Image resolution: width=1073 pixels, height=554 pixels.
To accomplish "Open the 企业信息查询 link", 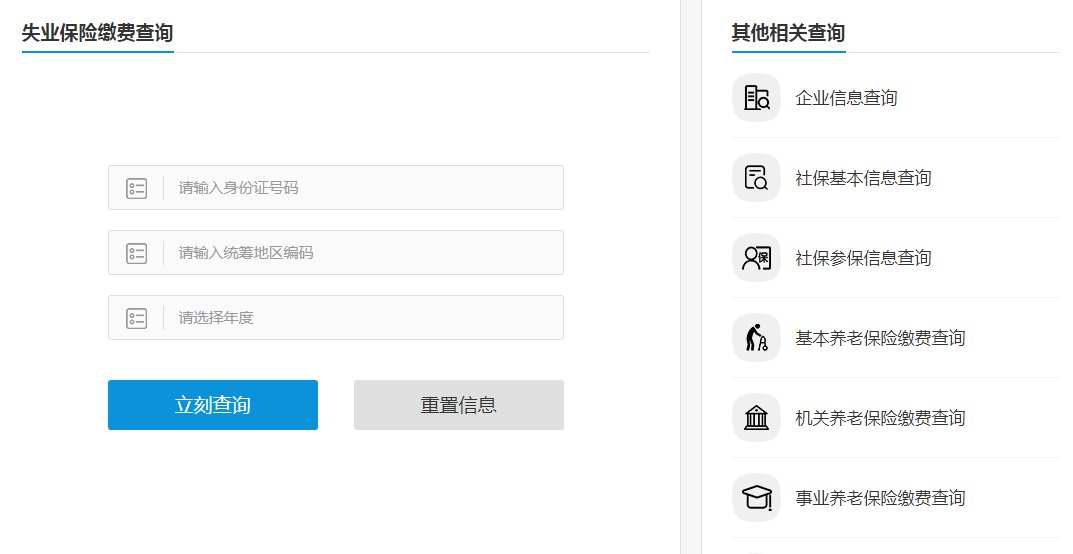I will coord(846,98).
